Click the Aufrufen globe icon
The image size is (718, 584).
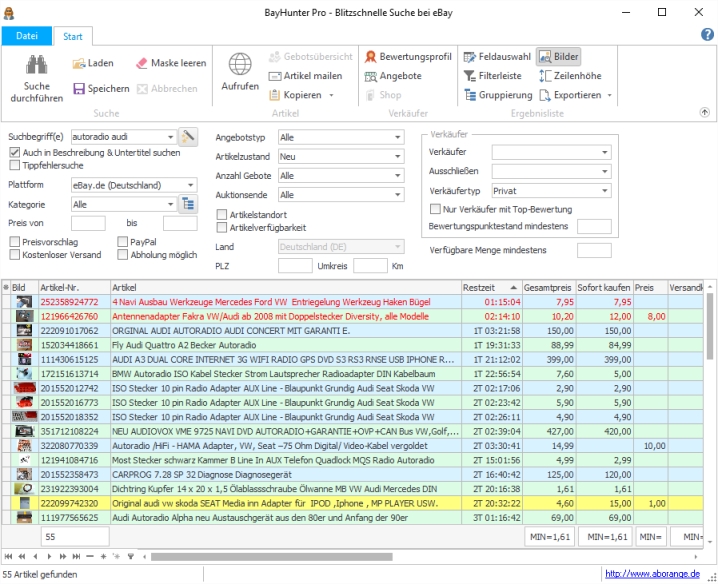240,65
